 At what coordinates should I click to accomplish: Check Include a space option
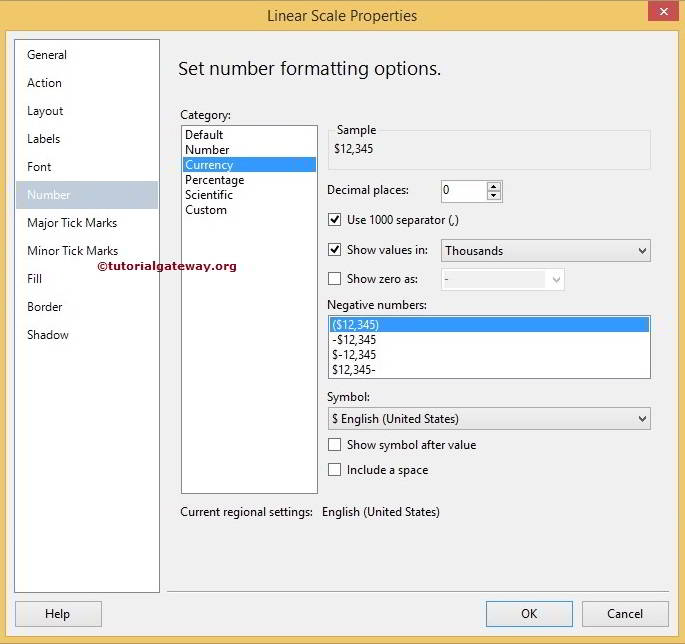tap(335, 470)
